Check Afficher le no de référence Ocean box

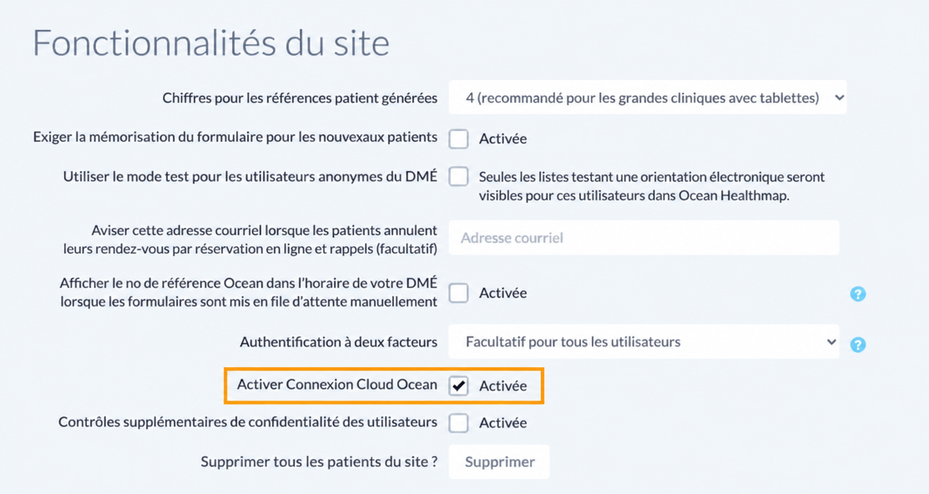click(459, 293)
